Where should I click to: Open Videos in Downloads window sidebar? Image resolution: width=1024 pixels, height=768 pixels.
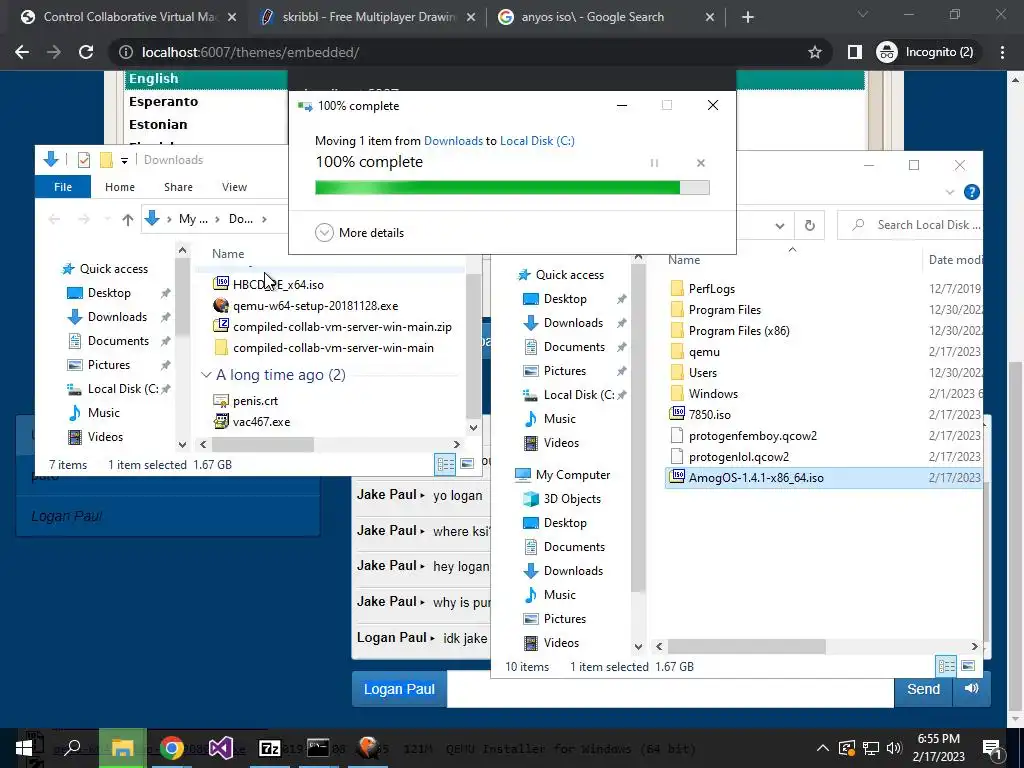[105, 437]
